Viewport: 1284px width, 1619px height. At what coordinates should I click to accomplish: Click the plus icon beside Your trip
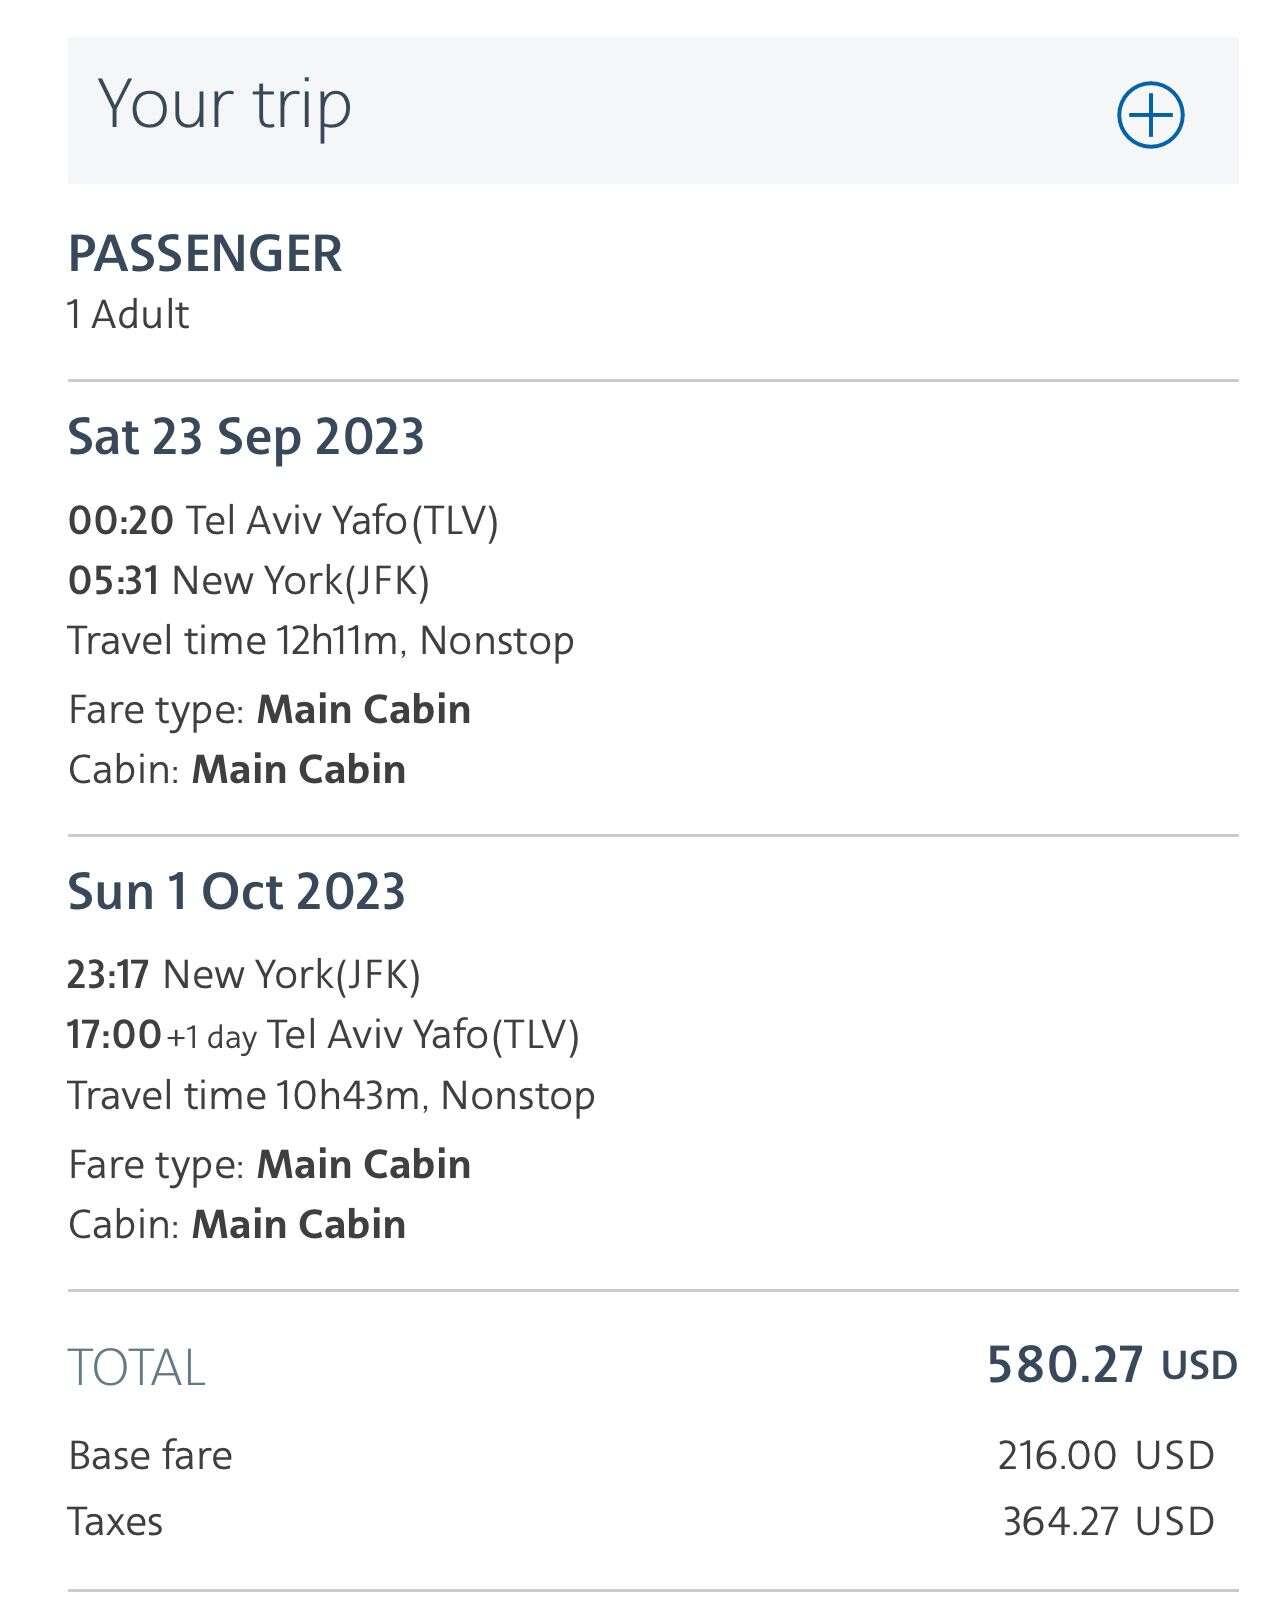tap(1150, 115)
